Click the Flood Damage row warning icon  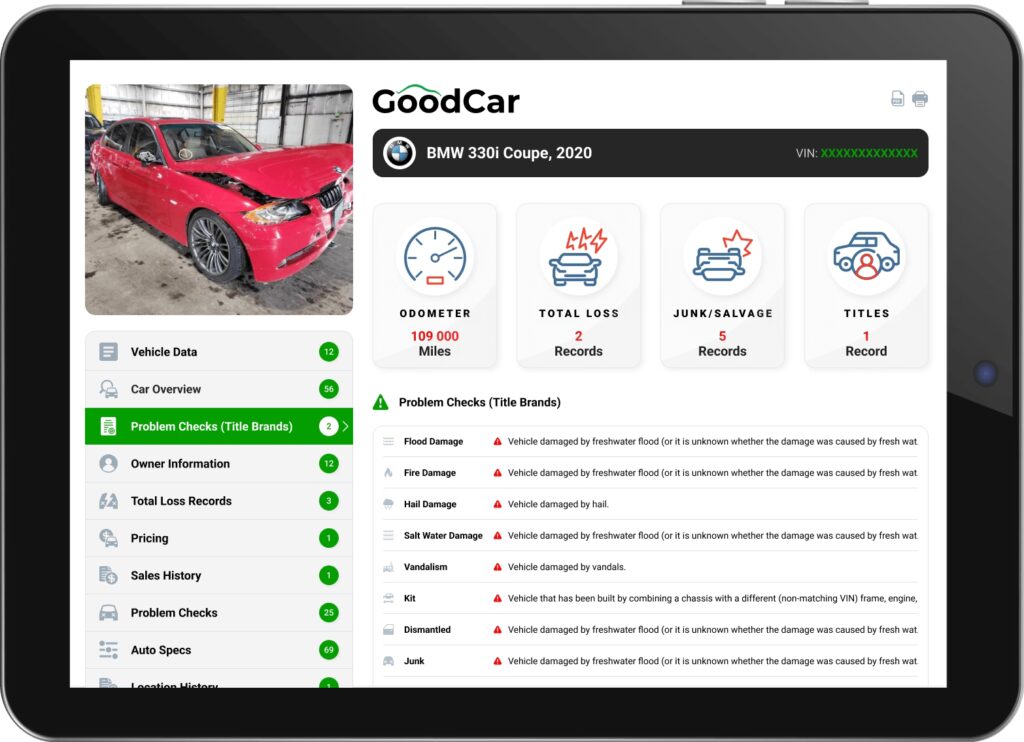coord(497,441)
